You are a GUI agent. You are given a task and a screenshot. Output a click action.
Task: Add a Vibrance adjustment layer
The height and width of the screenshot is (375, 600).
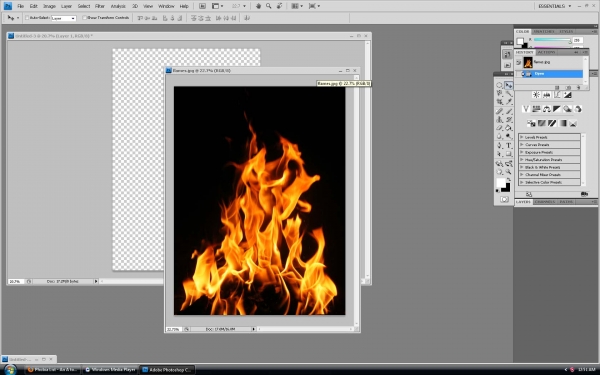click(526, 109)
